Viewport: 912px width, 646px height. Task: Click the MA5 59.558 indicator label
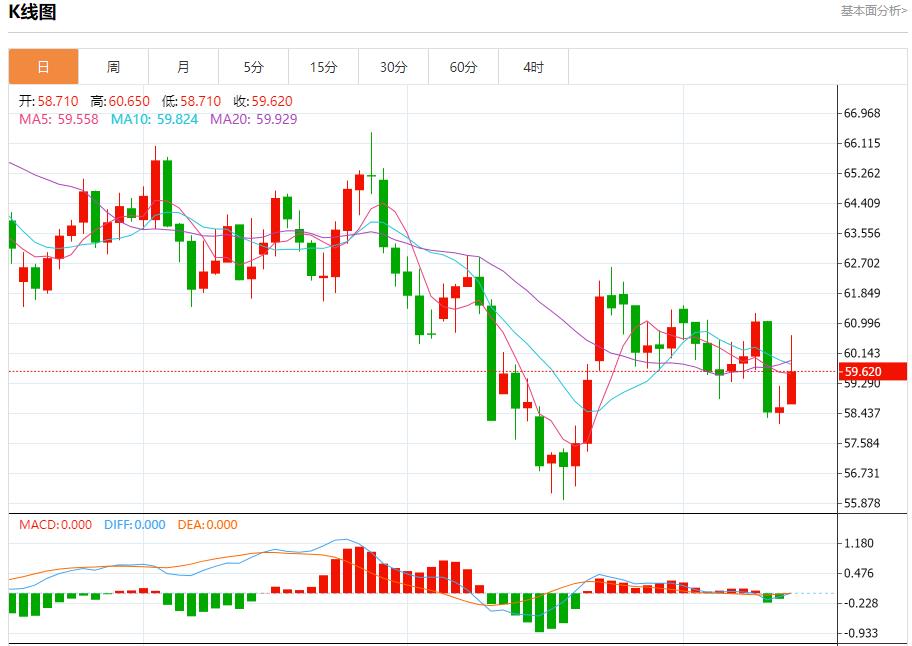coord(59,119)
